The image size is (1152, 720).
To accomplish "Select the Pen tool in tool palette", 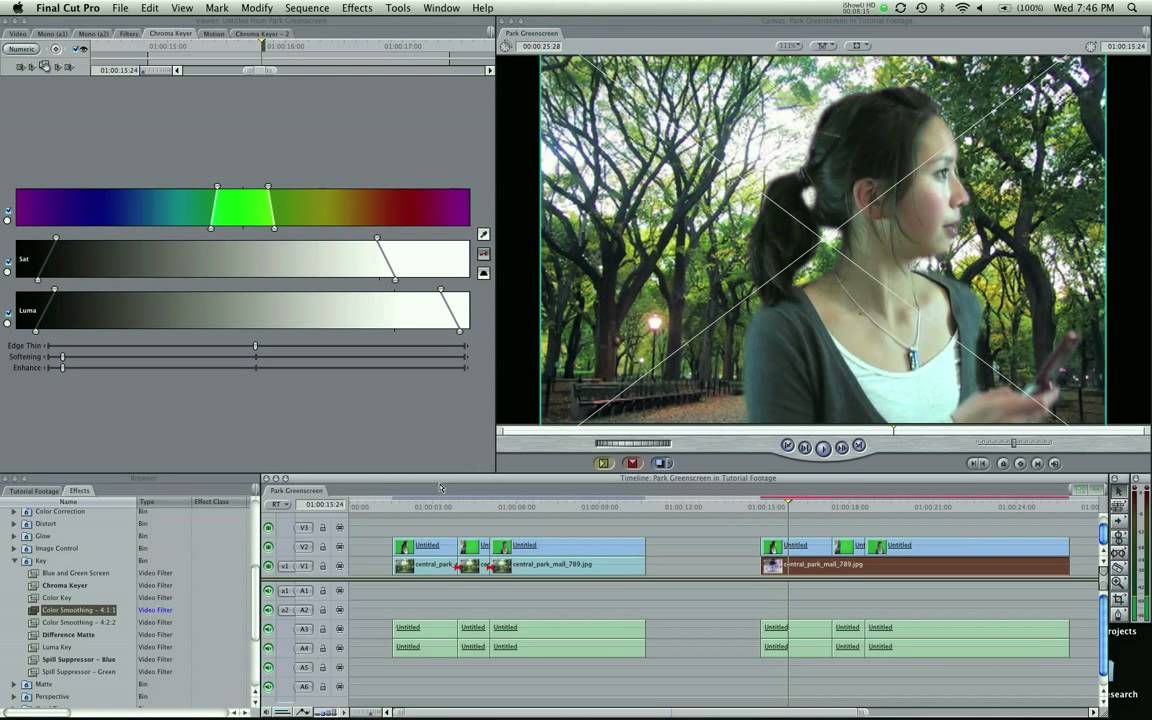I will coord(1118,614).
